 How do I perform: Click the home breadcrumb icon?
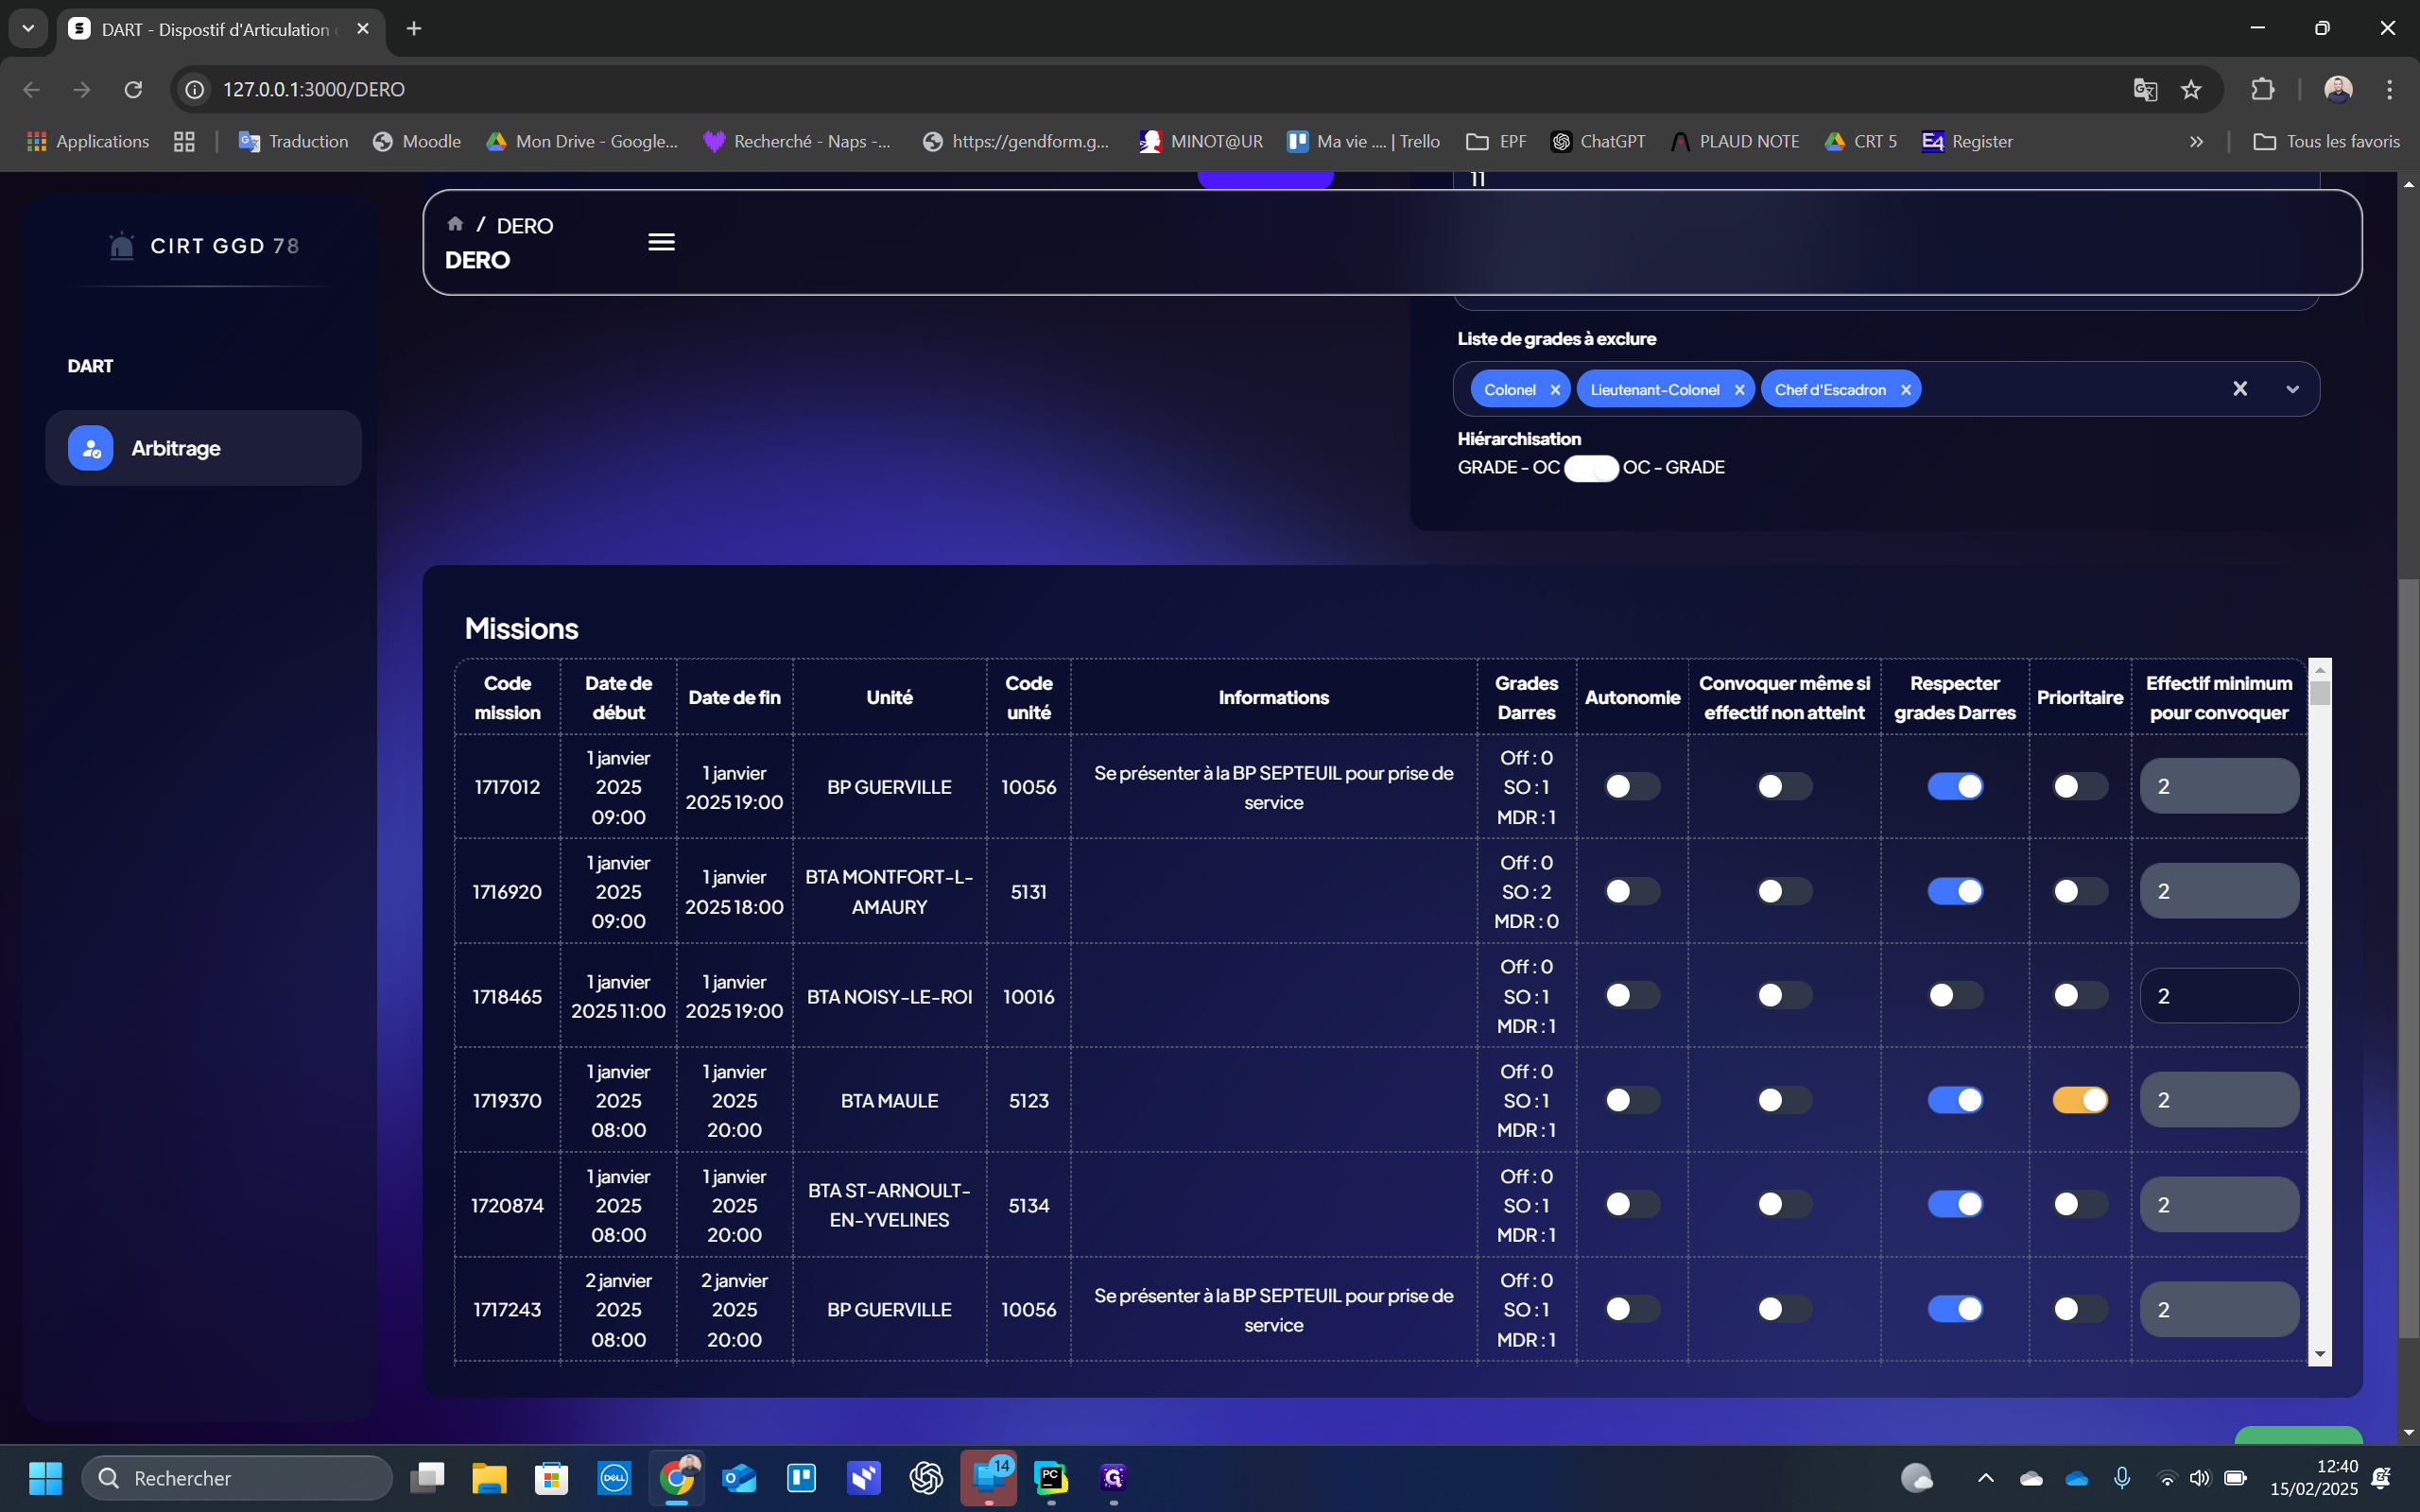click(455, 224)
